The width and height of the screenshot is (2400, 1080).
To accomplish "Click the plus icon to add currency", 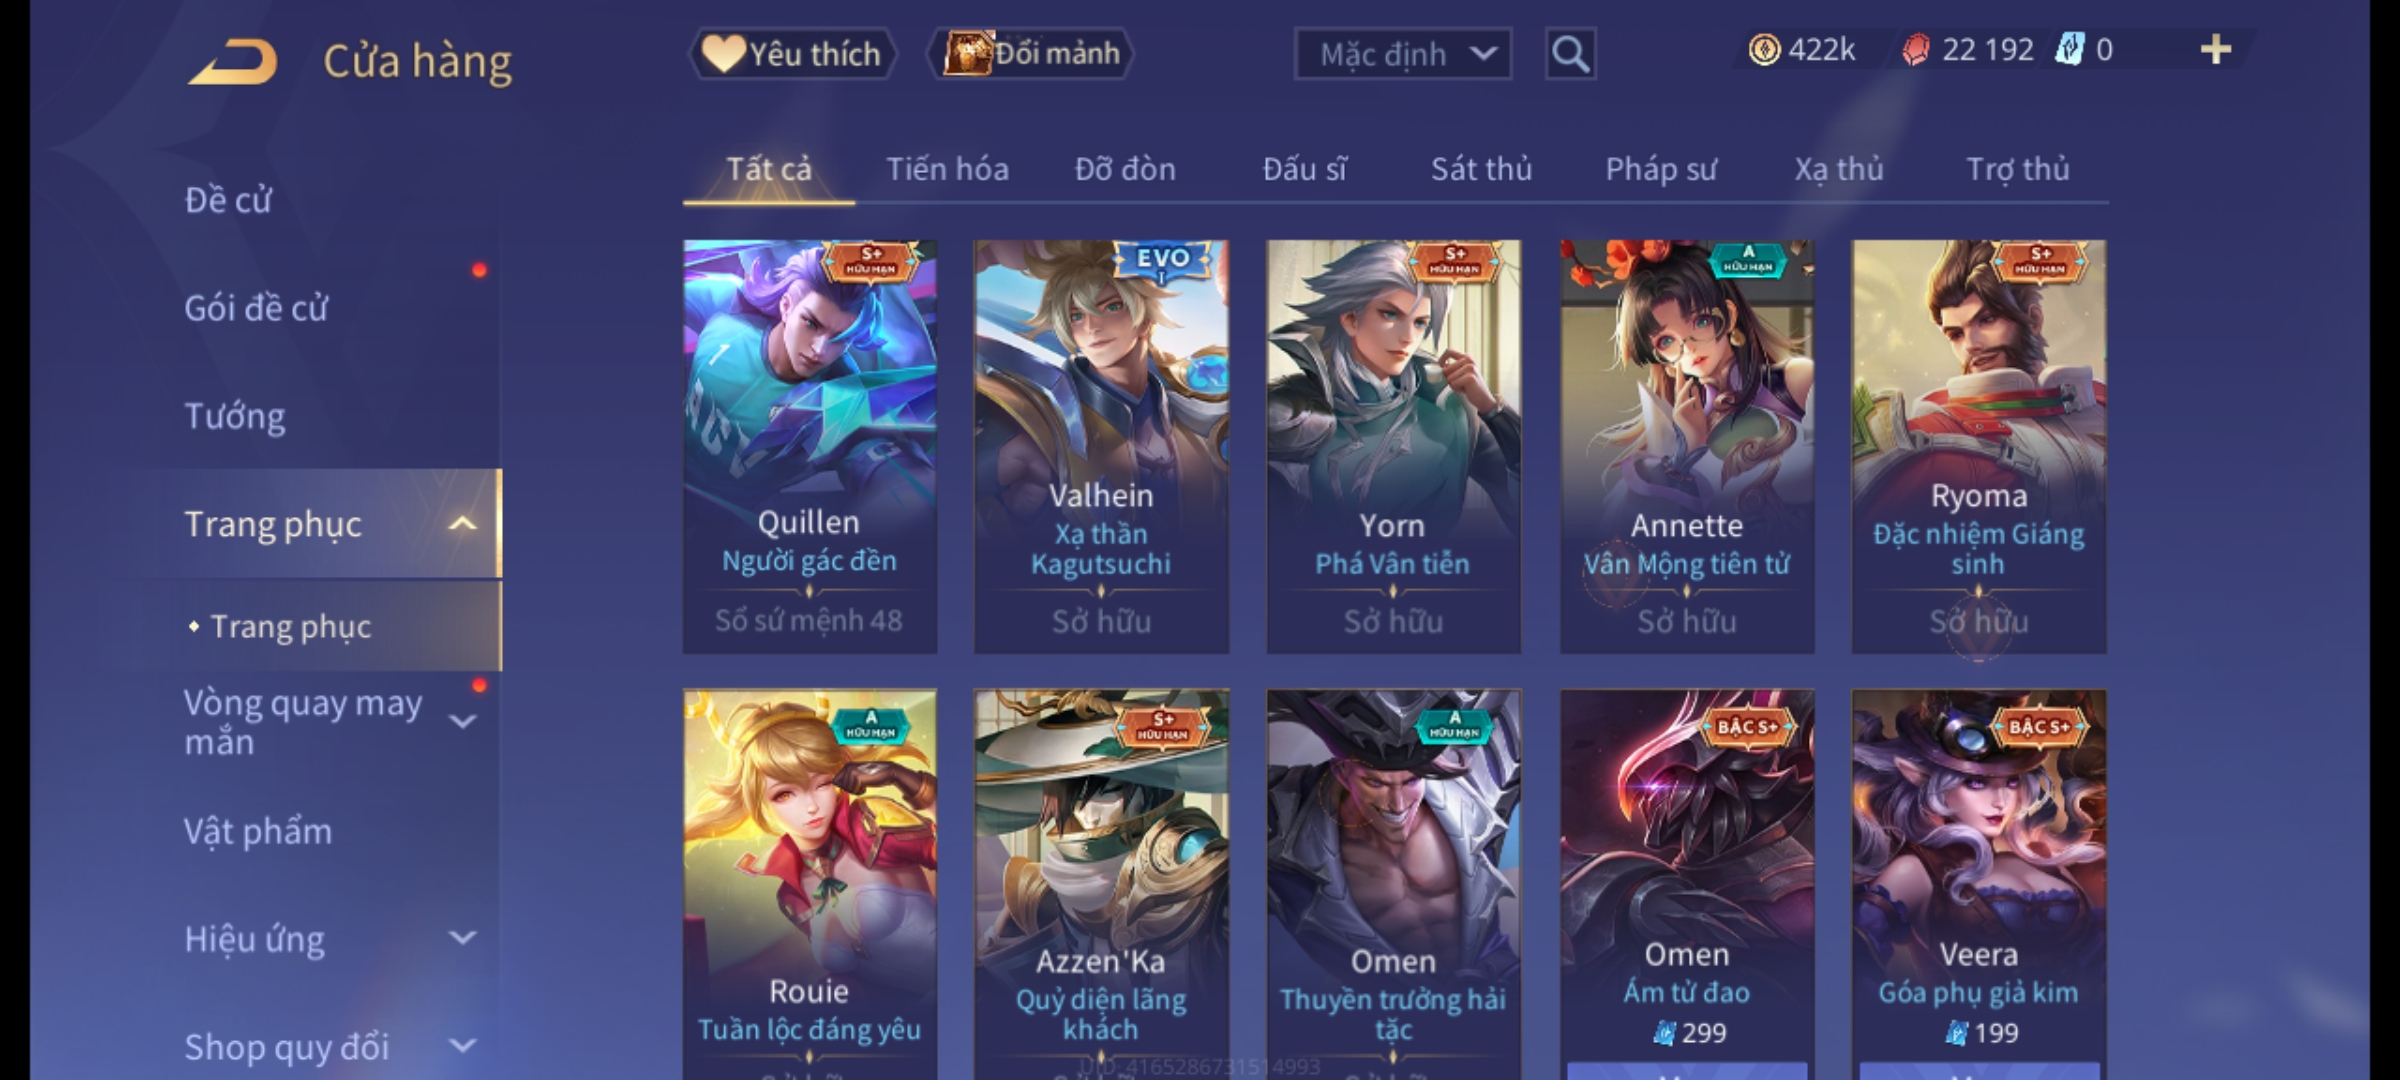I will pyautogui.click(x=2216, y=50).
